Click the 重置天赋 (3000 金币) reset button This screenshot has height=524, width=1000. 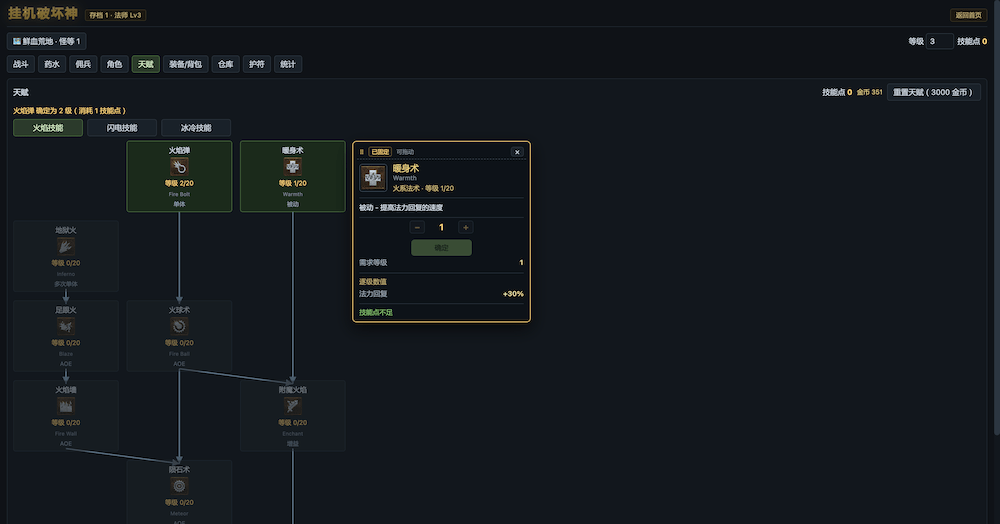pos(933,92)
